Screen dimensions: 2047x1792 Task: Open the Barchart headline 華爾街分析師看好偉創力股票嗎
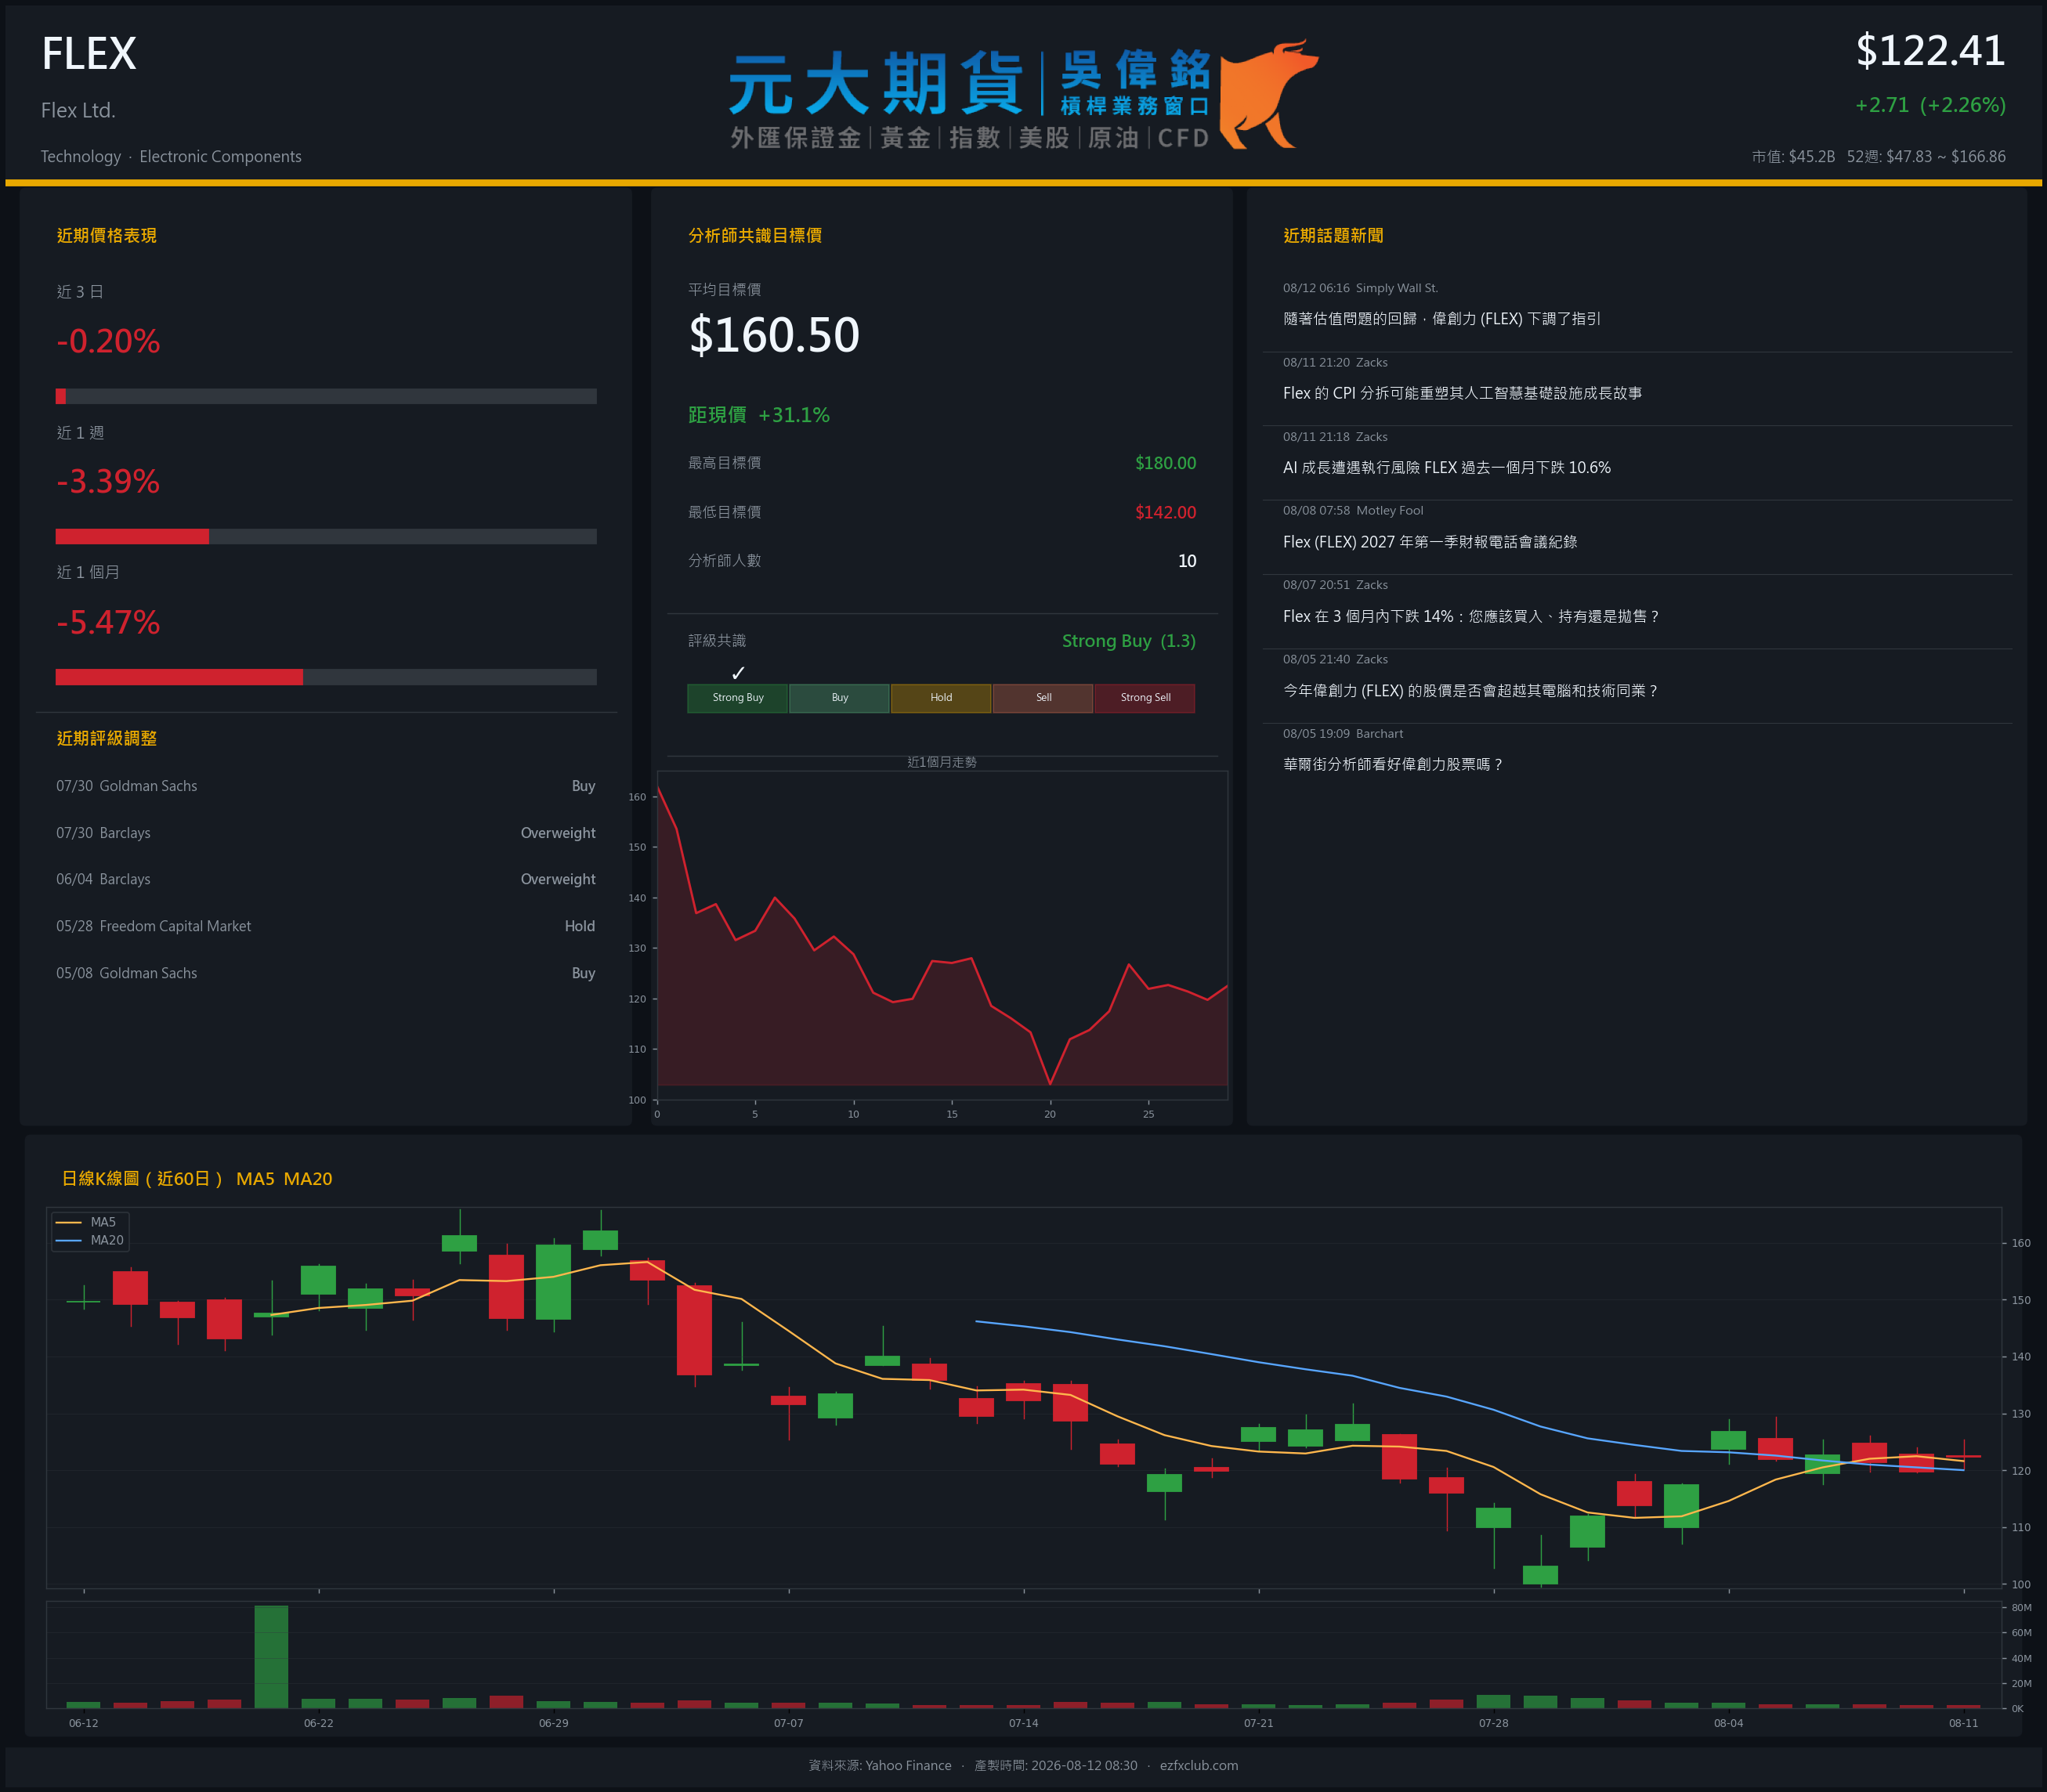coord(1393,765)
